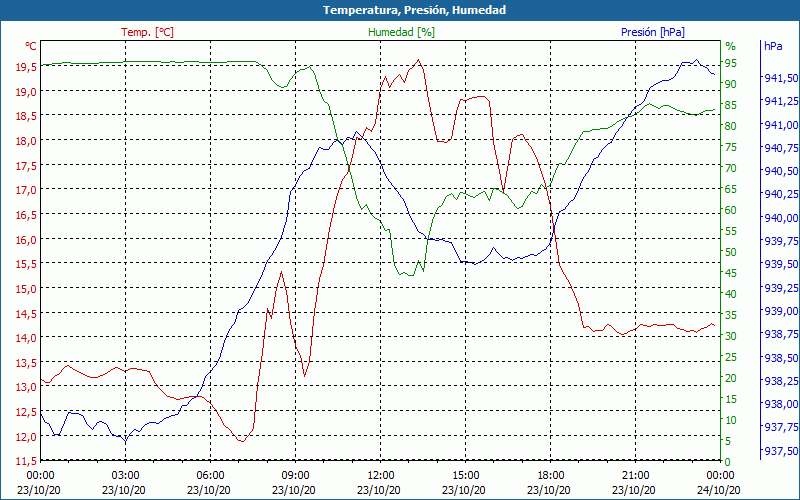
Task: Click the 16,0 temperature axis value
Action: pos(26,239)
